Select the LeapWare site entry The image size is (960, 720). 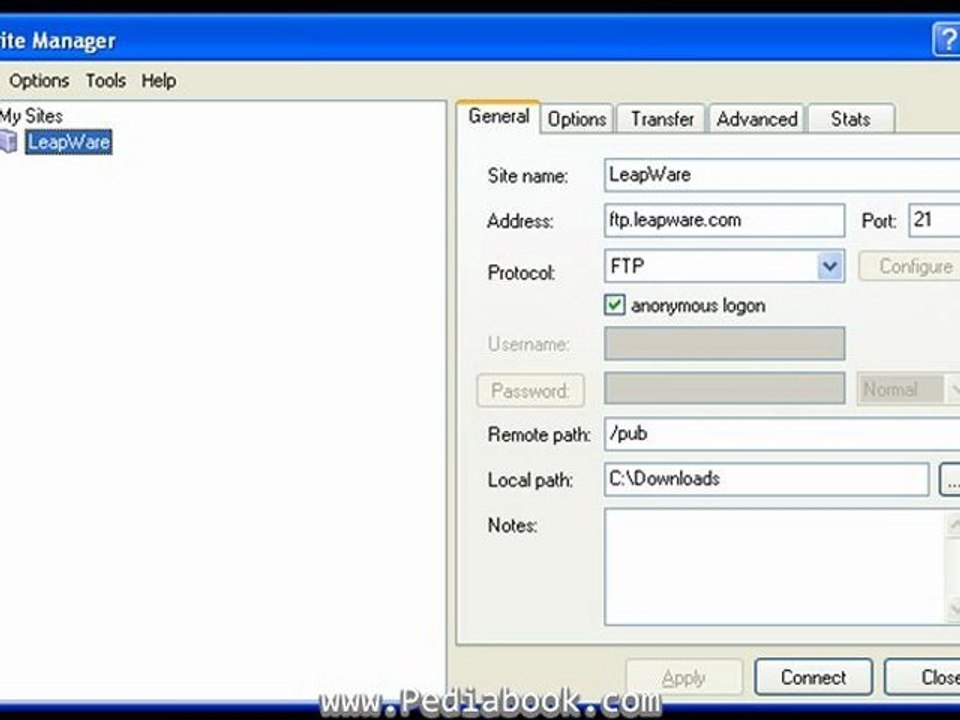(x=69, y=142)
